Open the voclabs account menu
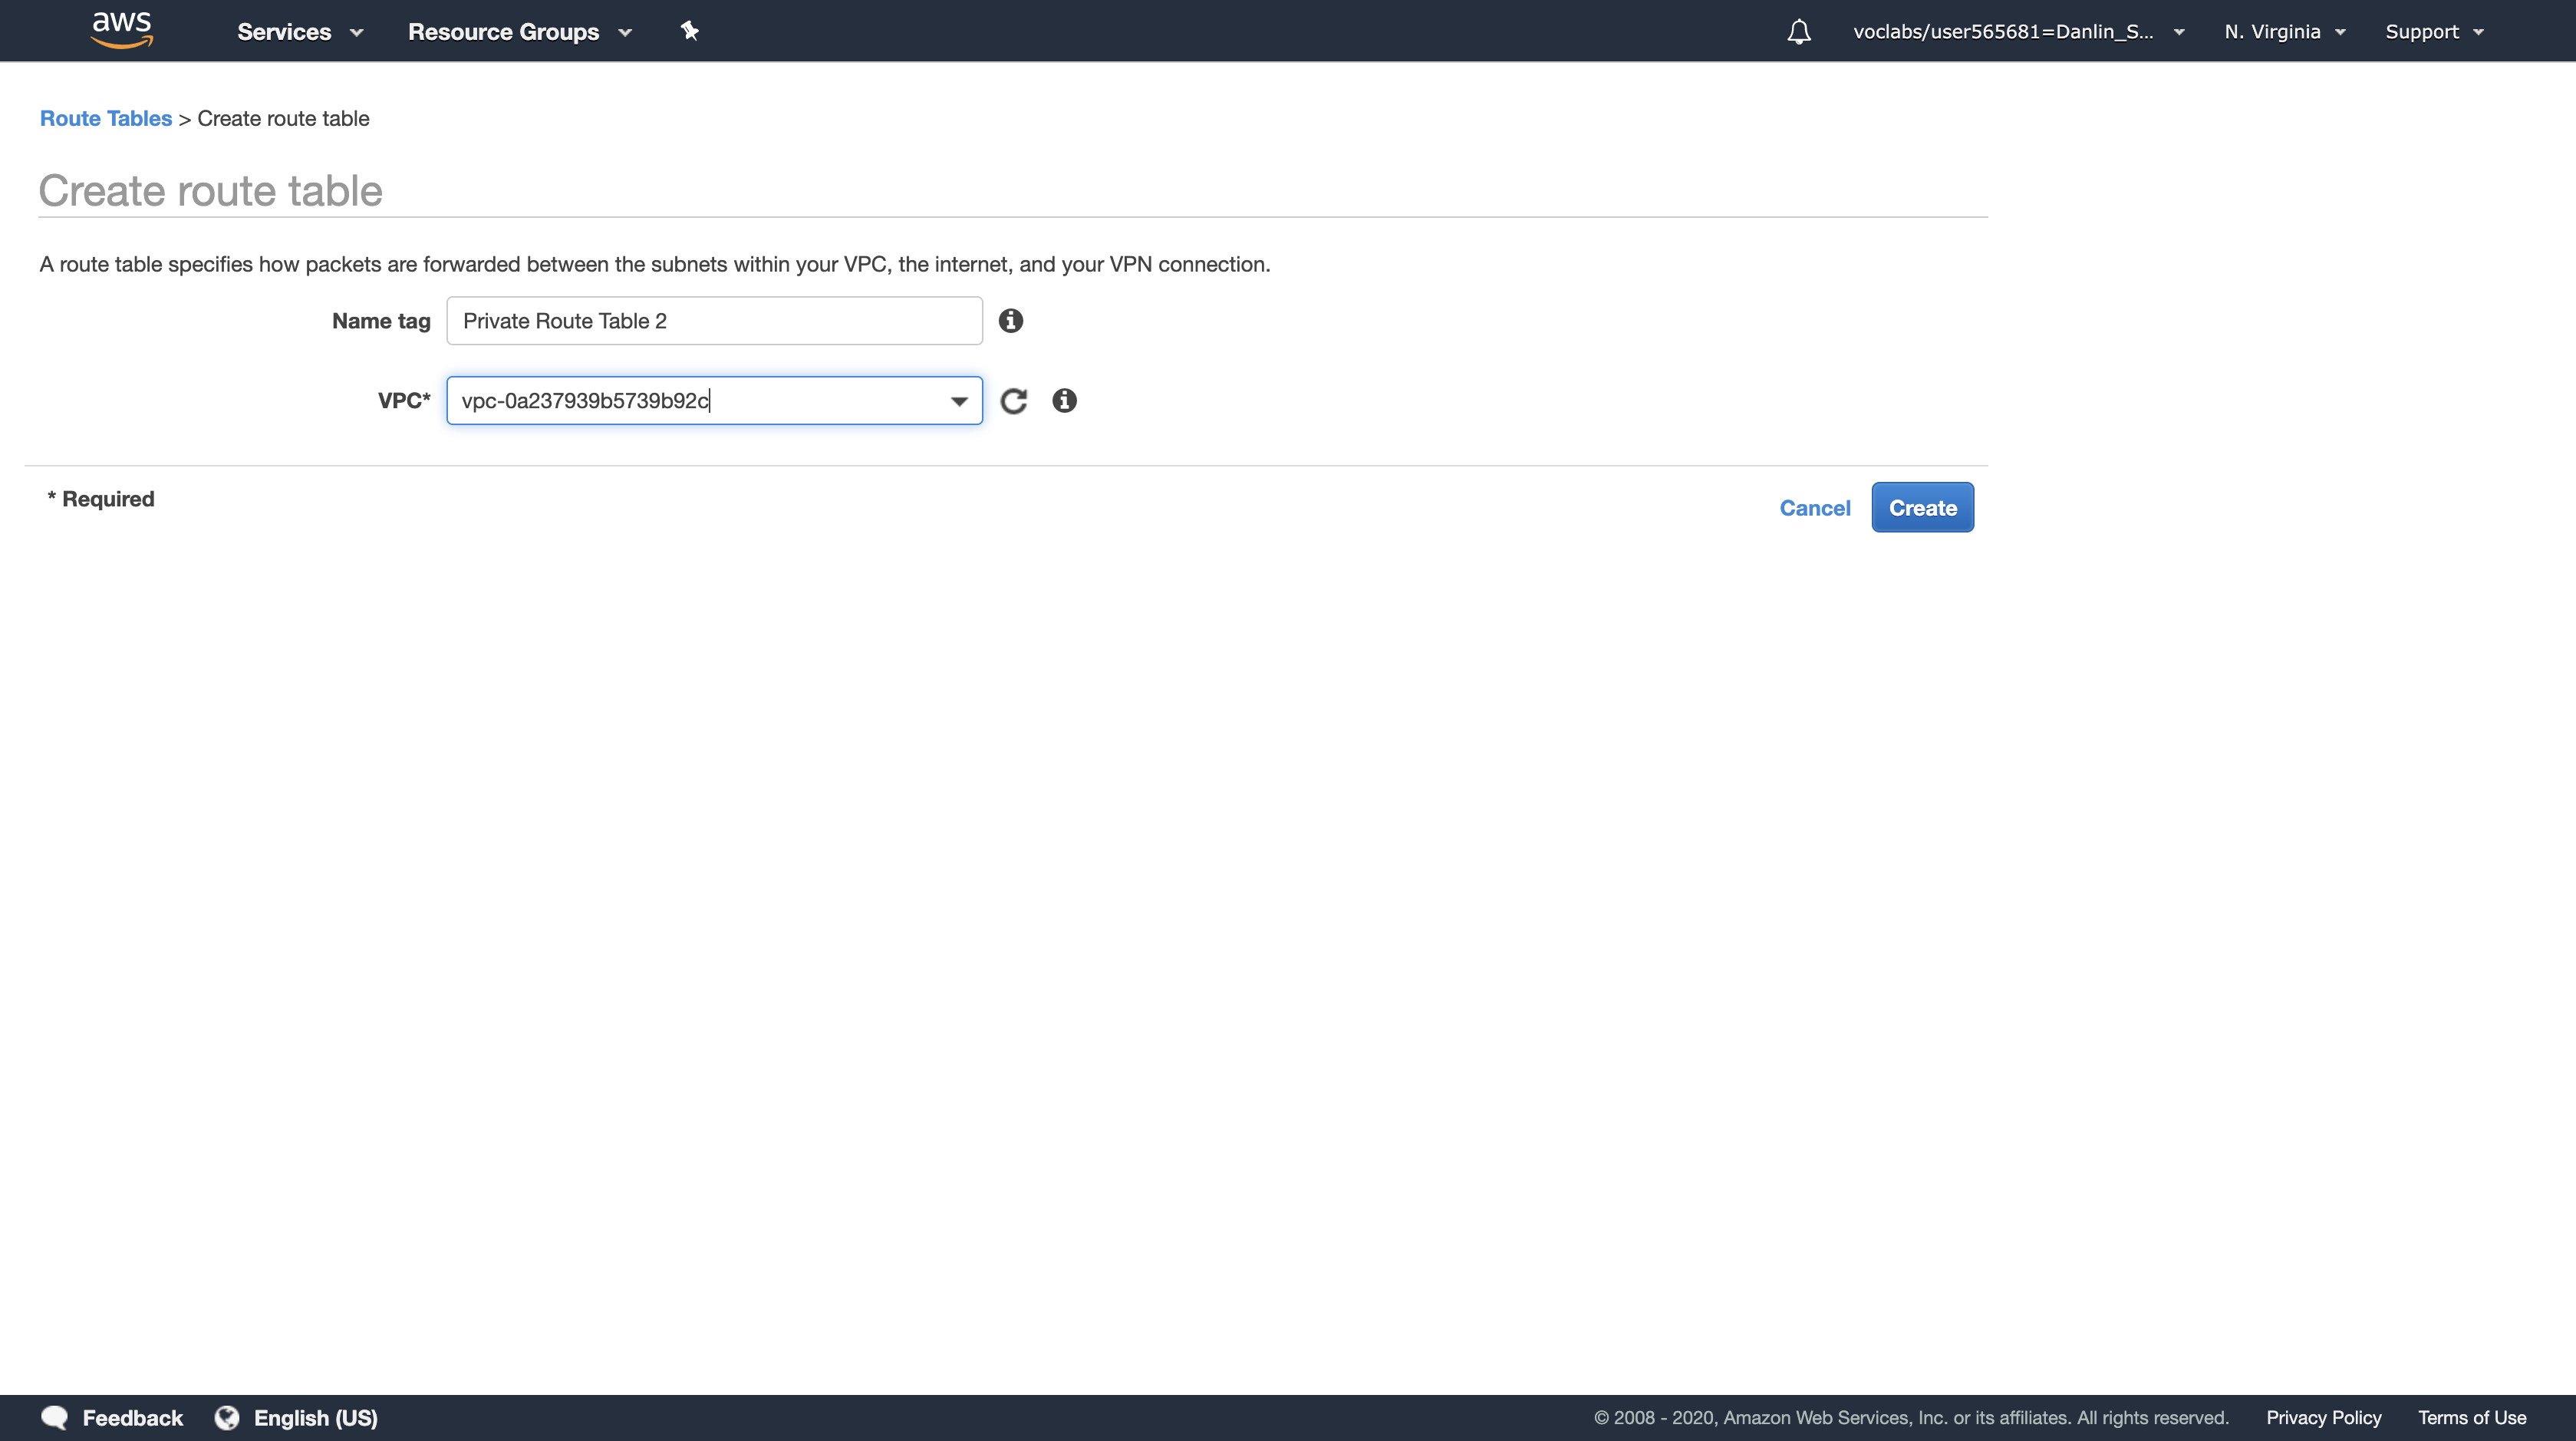 [2017, 32]
